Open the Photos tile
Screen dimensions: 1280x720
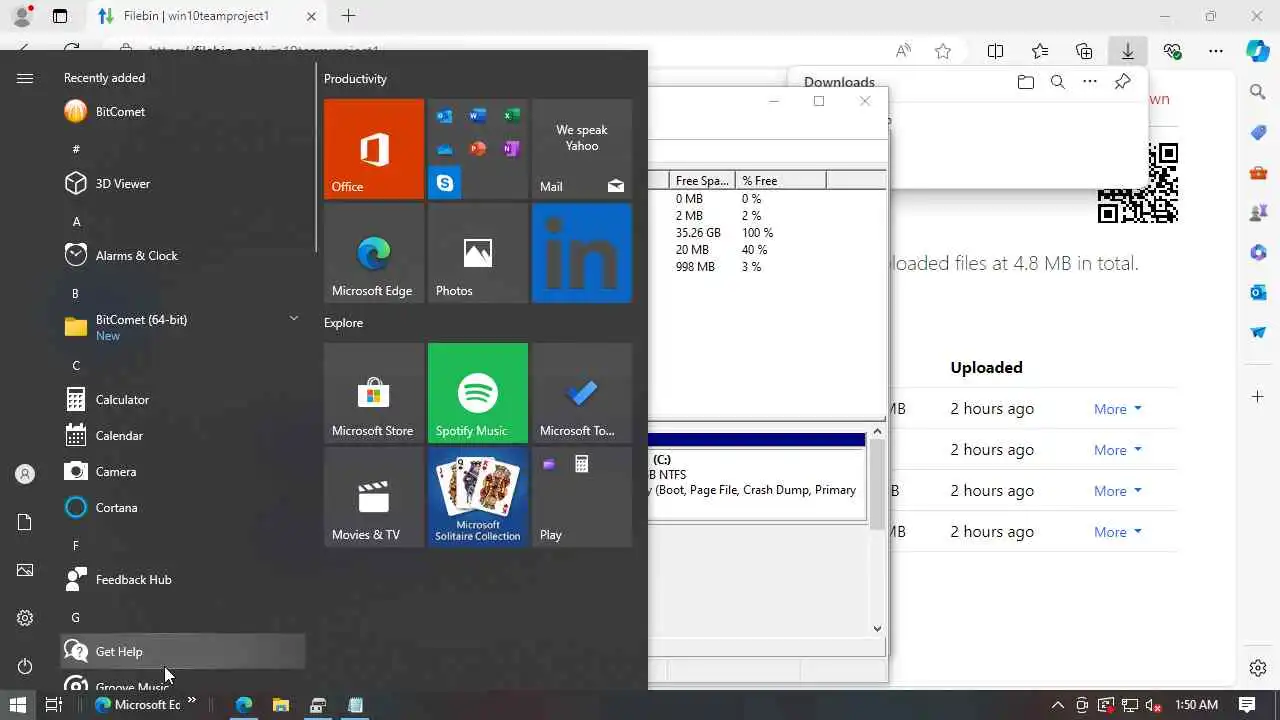pyautogui.click(x=478, y=253)
